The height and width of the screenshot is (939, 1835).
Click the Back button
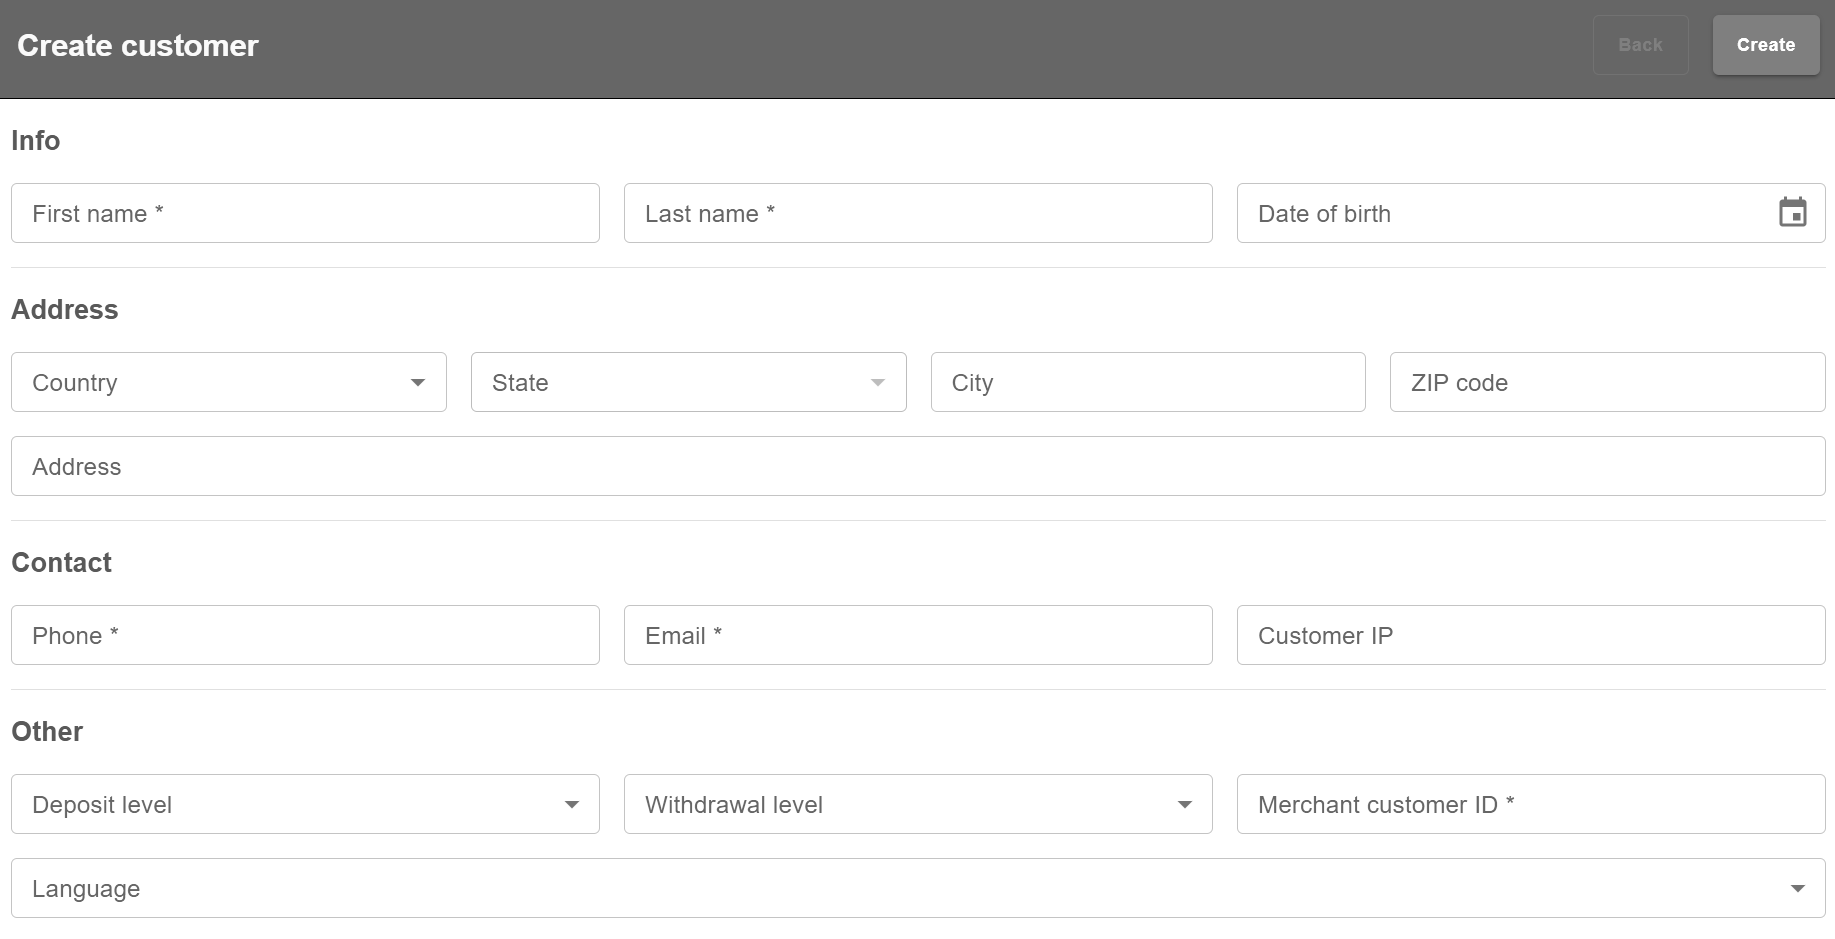(x=1640, y=45)
